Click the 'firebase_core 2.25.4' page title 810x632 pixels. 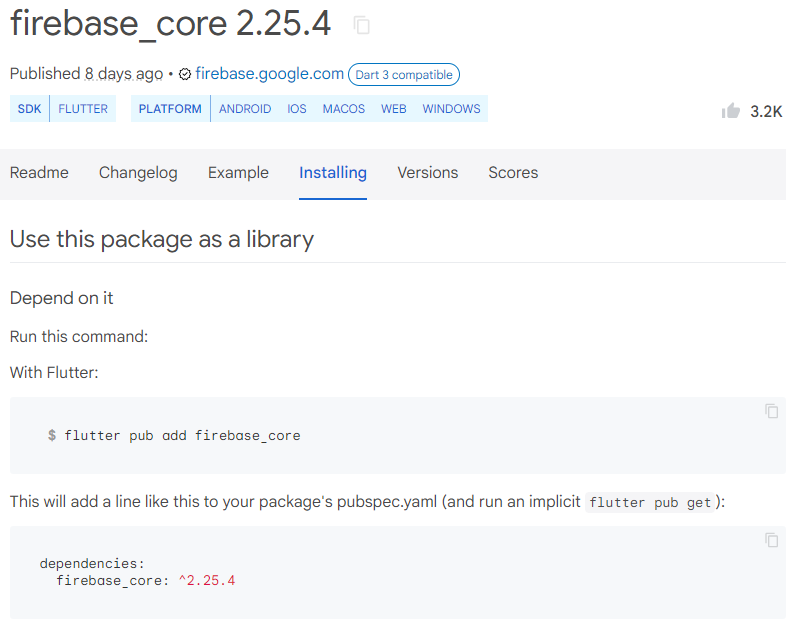[170, 23]
